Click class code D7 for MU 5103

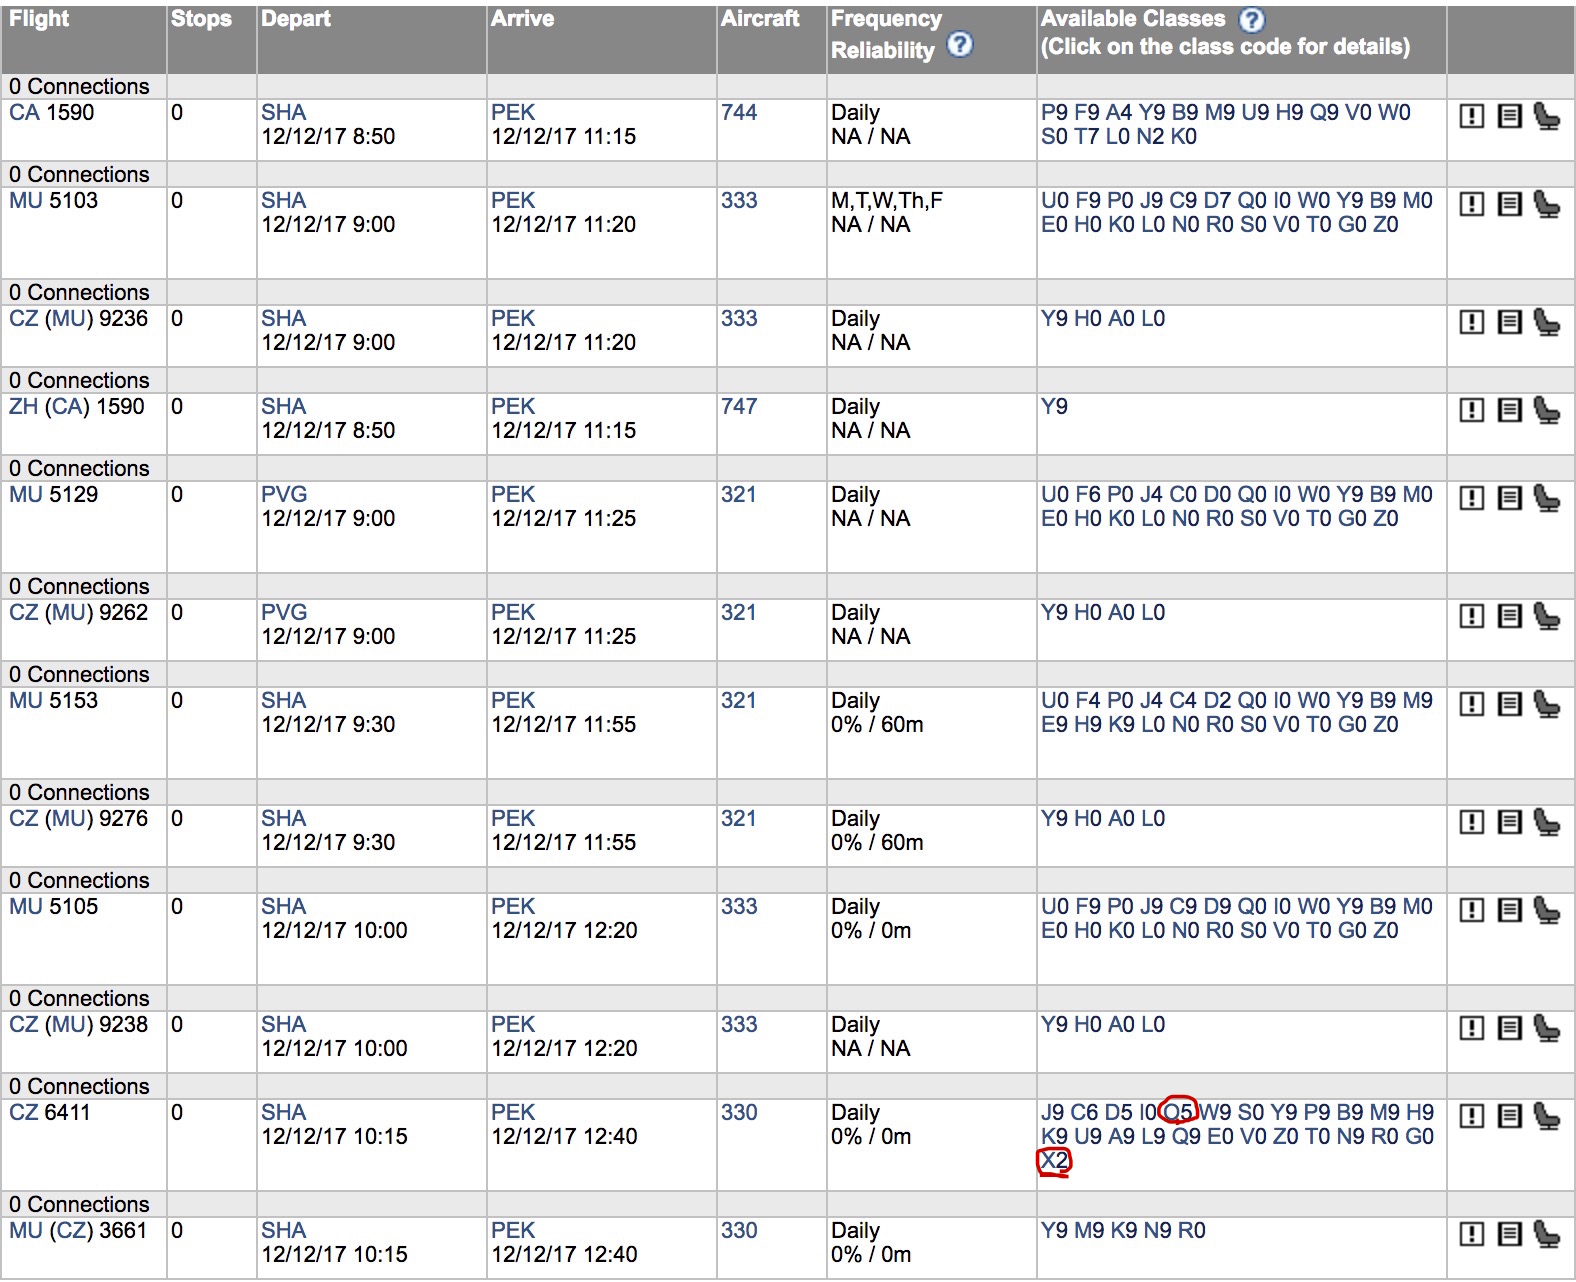coord(1217,201)
